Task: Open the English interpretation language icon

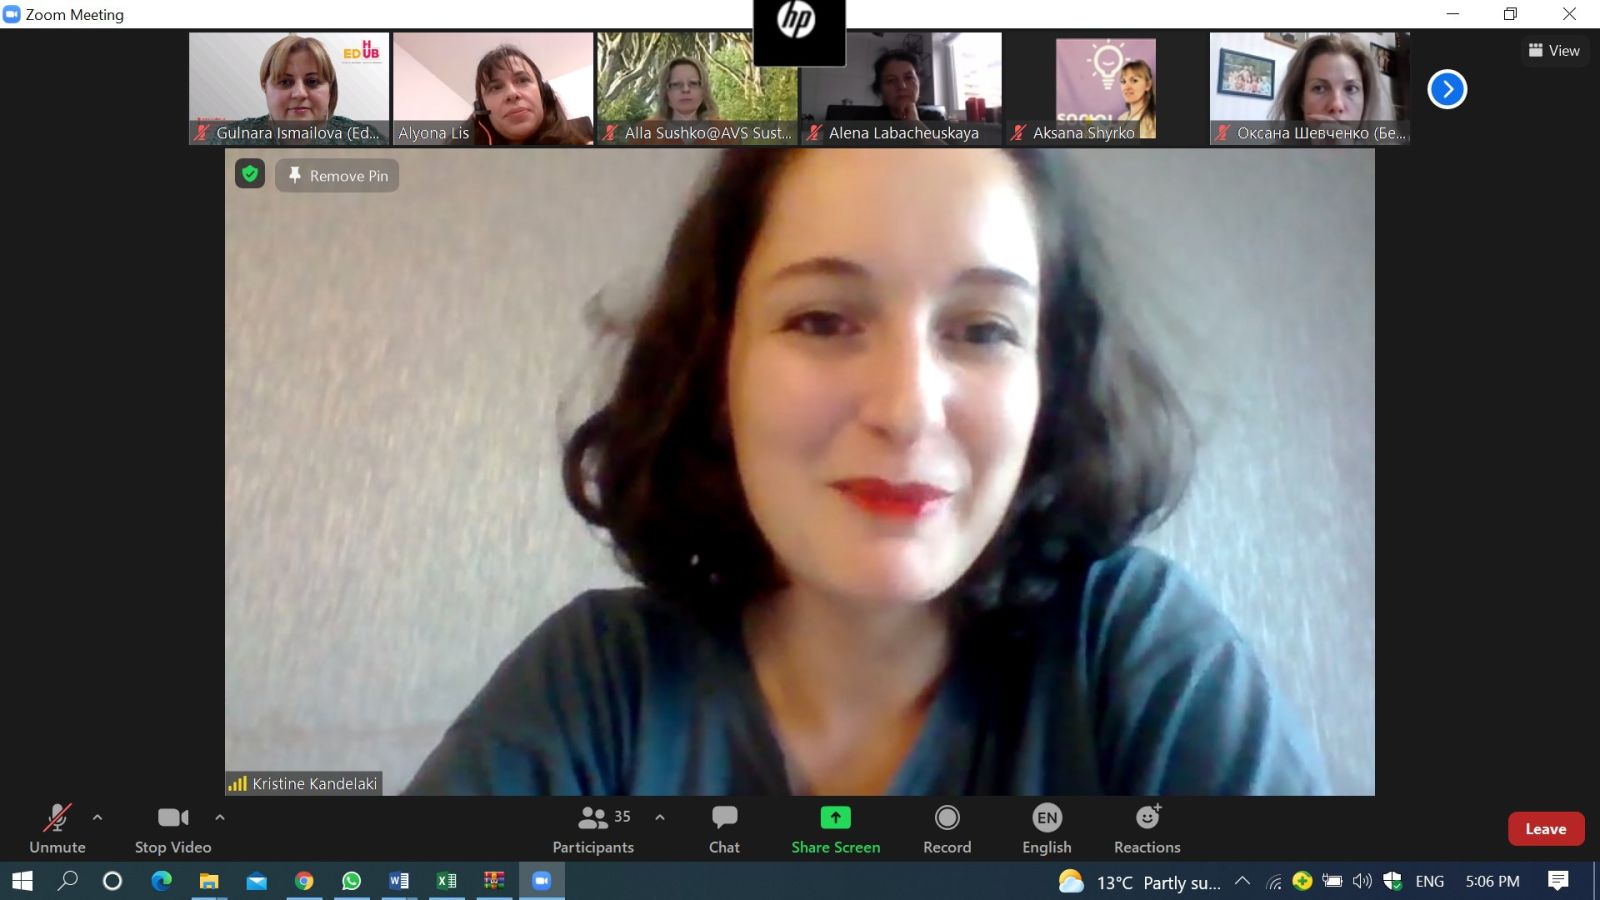Action: click(x=1046, y=818)
